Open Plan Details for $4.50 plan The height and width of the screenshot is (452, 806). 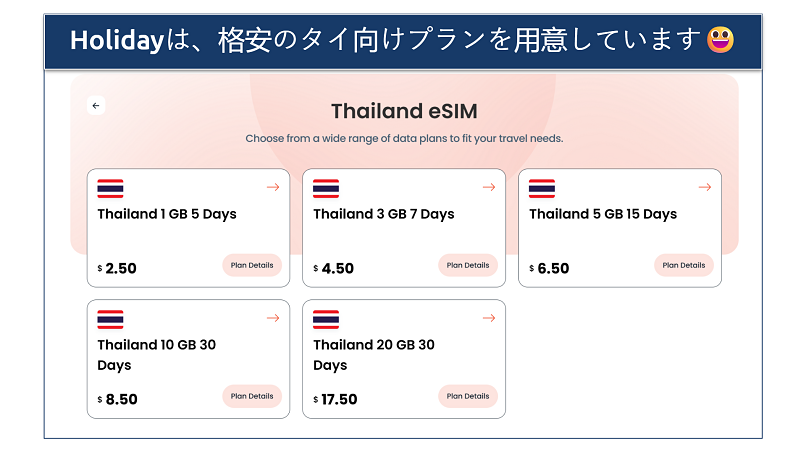pos(468,265)
